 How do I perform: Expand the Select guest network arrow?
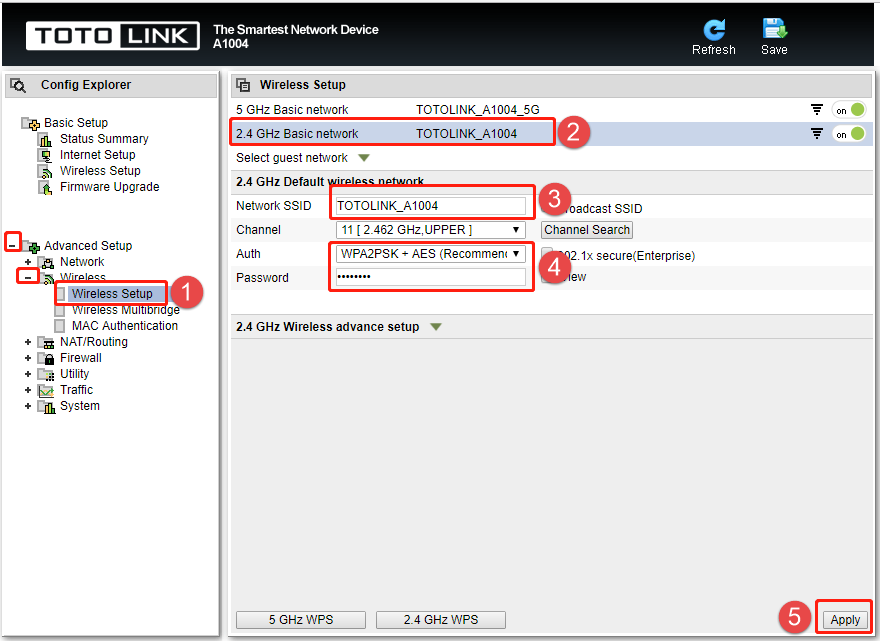pyautogui.click(x=364, y=158)
